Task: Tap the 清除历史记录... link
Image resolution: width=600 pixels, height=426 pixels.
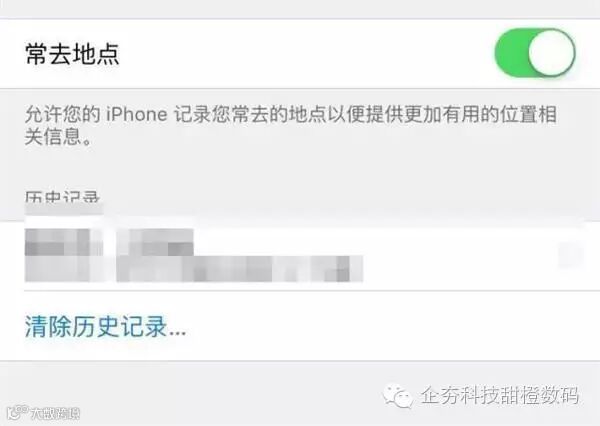Action: point(106,327)
